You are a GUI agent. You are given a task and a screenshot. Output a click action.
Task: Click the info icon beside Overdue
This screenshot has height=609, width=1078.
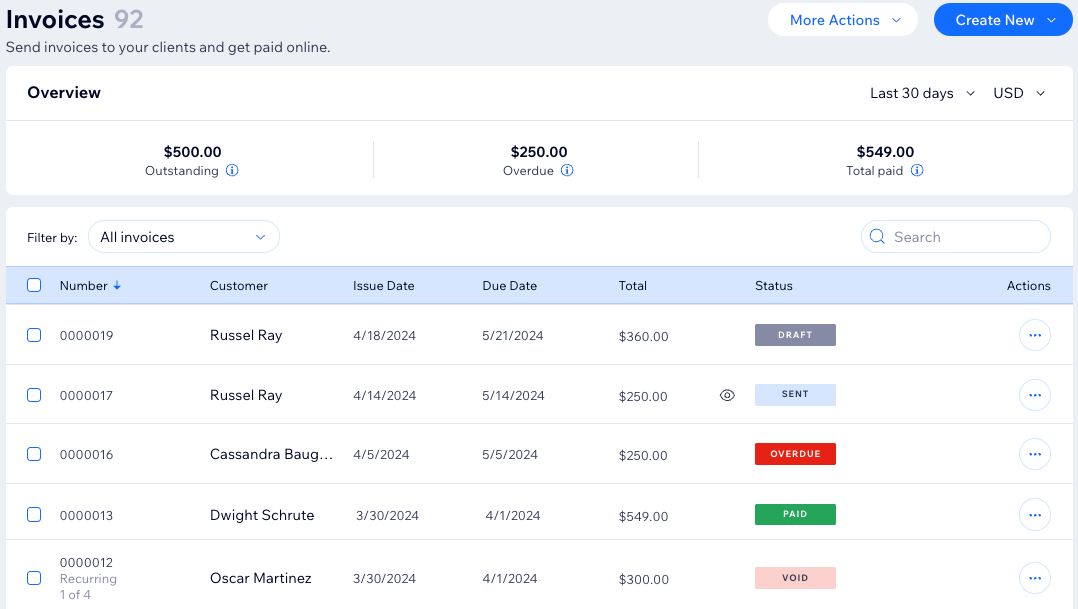567,171
